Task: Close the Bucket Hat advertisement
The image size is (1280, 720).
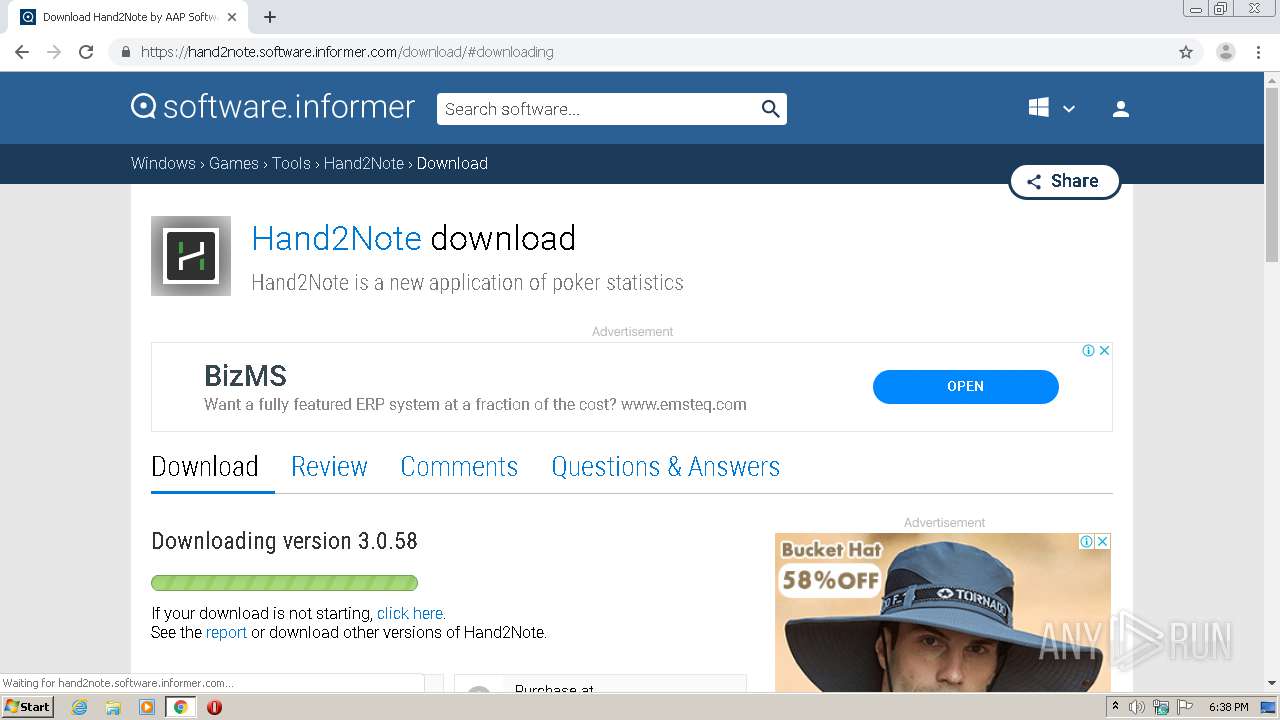Action: click(1102, 541)
